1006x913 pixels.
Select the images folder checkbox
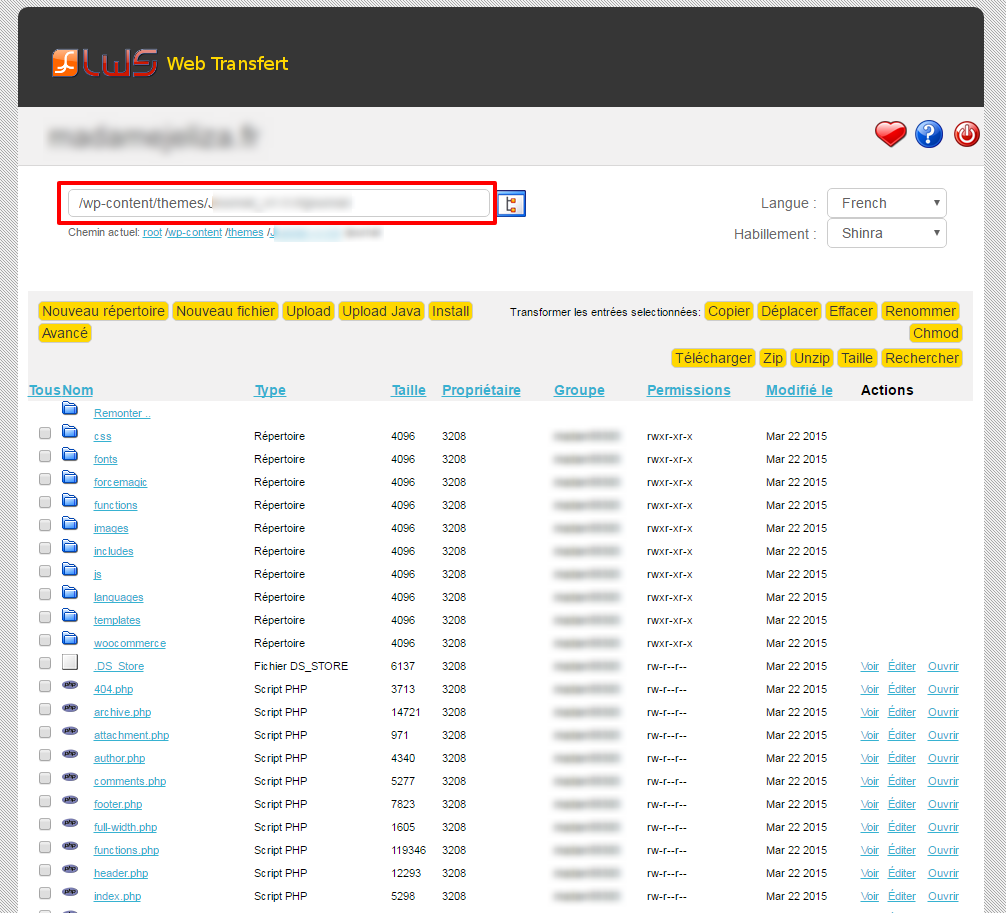(45, 525)
